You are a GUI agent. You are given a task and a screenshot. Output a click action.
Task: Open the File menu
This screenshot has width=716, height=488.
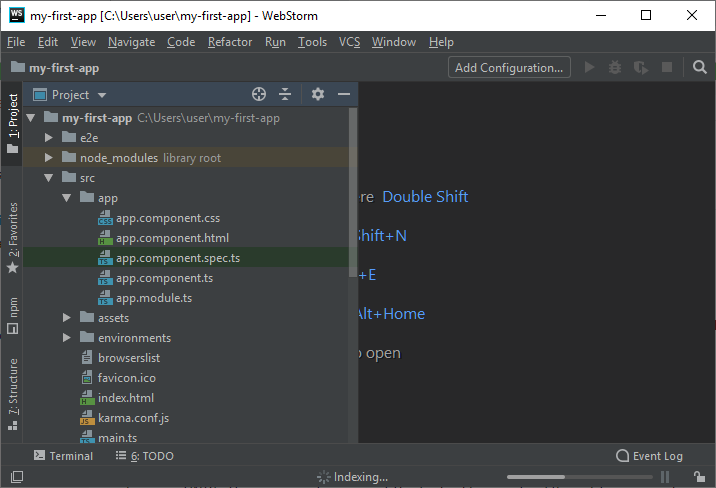coord(16,42)
